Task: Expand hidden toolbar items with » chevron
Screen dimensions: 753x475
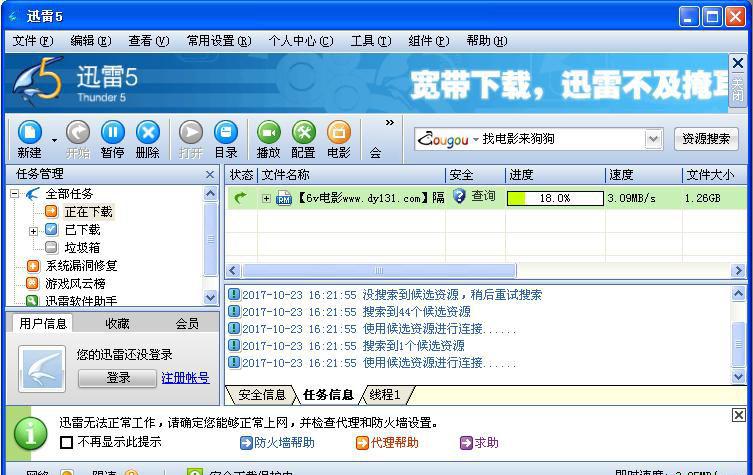Action: [x=389, y=123]
